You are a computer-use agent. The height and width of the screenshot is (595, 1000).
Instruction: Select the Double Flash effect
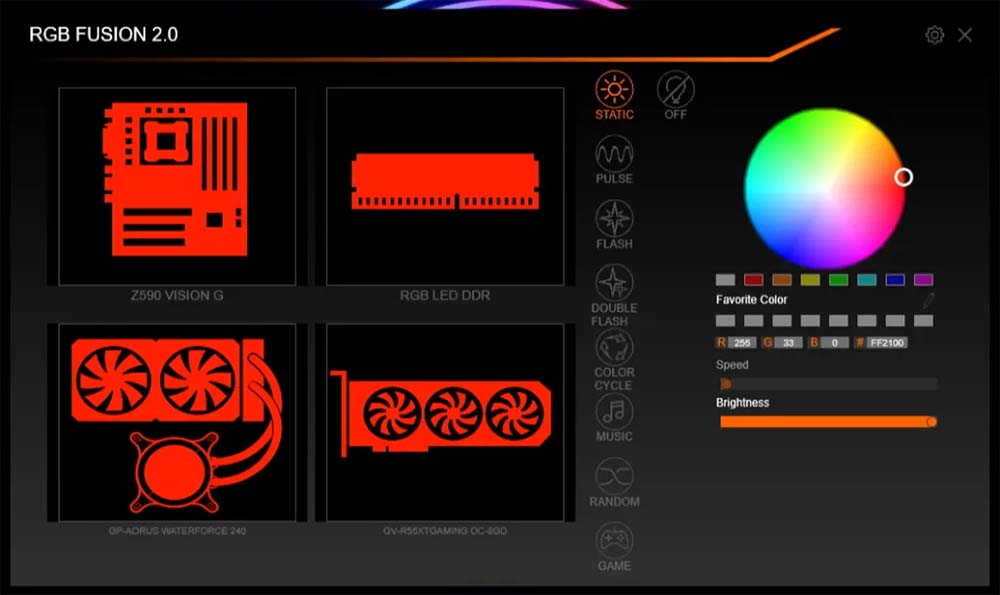pos(614,283)
